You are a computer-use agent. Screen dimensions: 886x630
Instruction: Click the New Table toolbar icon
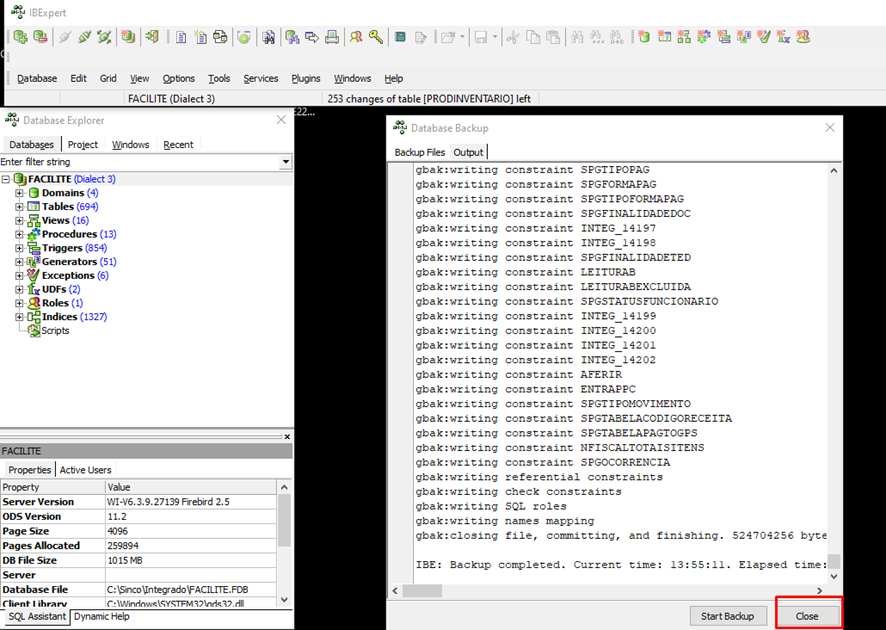click(x=664, y=37)
